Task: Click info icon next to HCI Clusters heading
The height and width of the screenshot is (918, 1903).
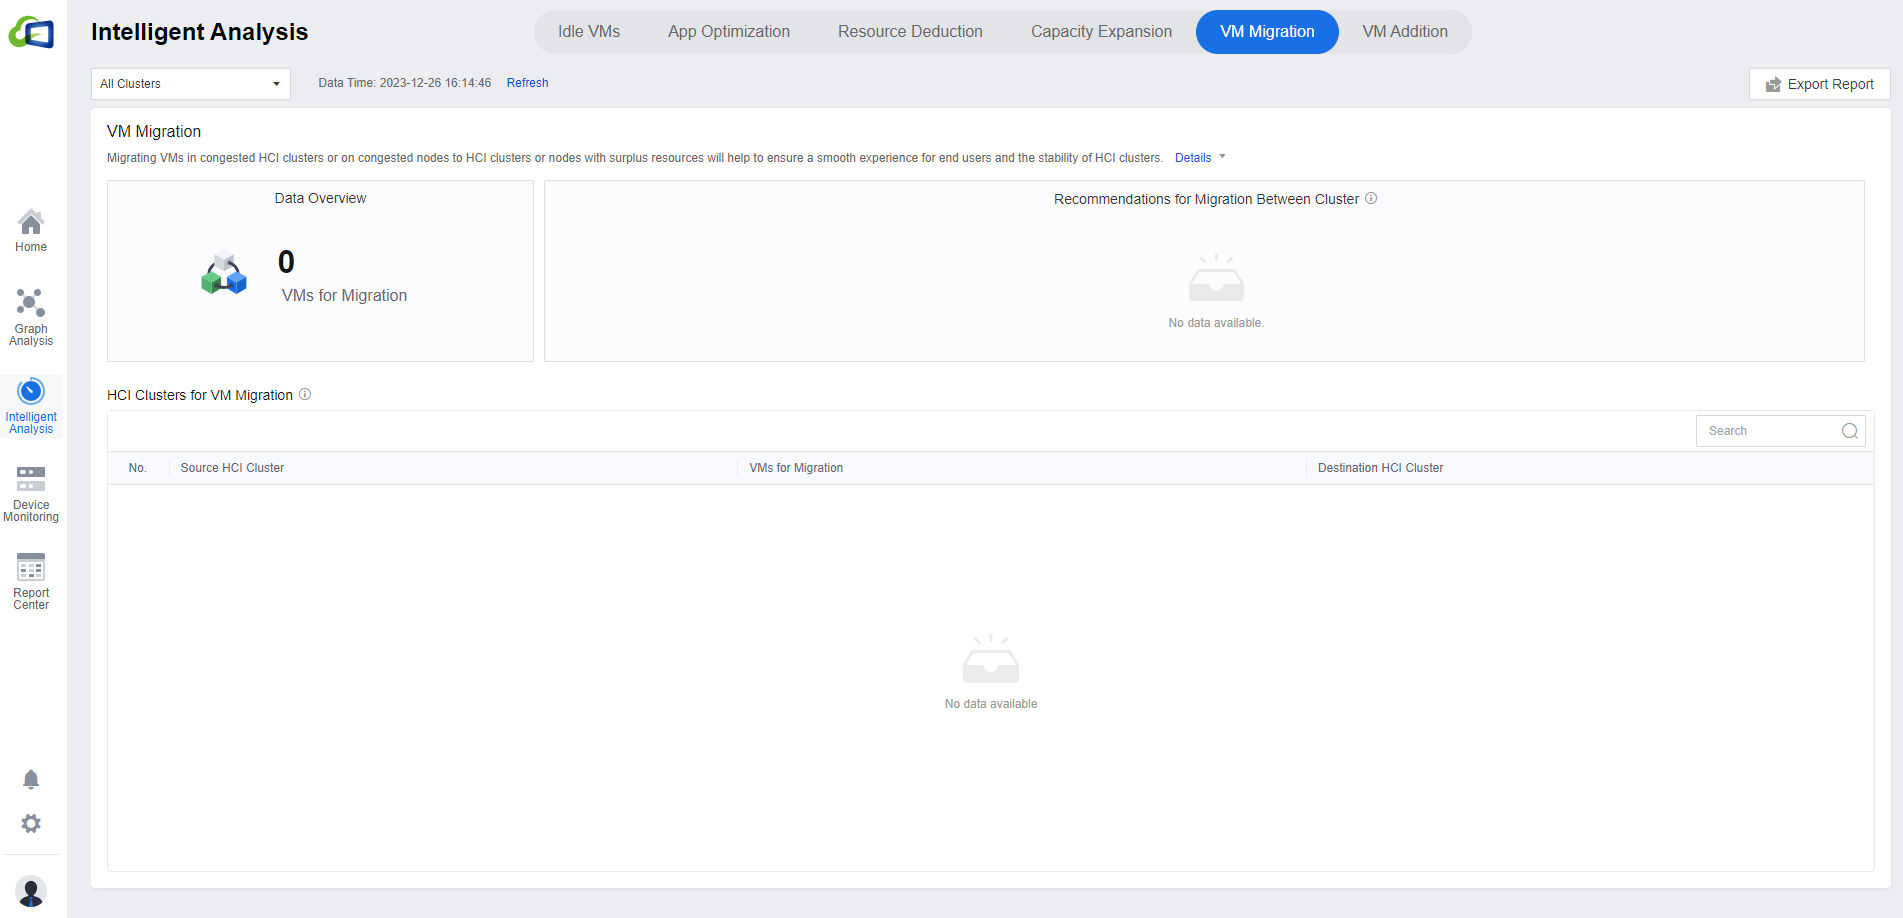Action: [305, 394]
